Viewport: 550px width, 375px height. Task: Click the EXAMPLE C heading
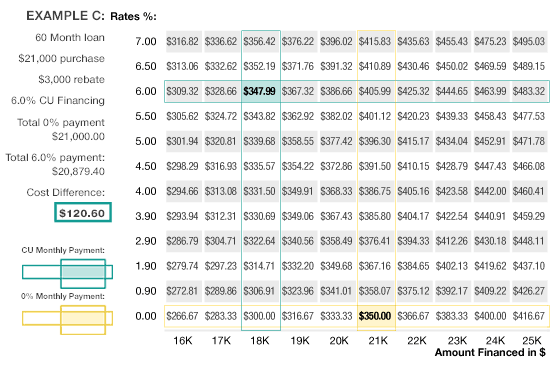click(x=65, y=16)
